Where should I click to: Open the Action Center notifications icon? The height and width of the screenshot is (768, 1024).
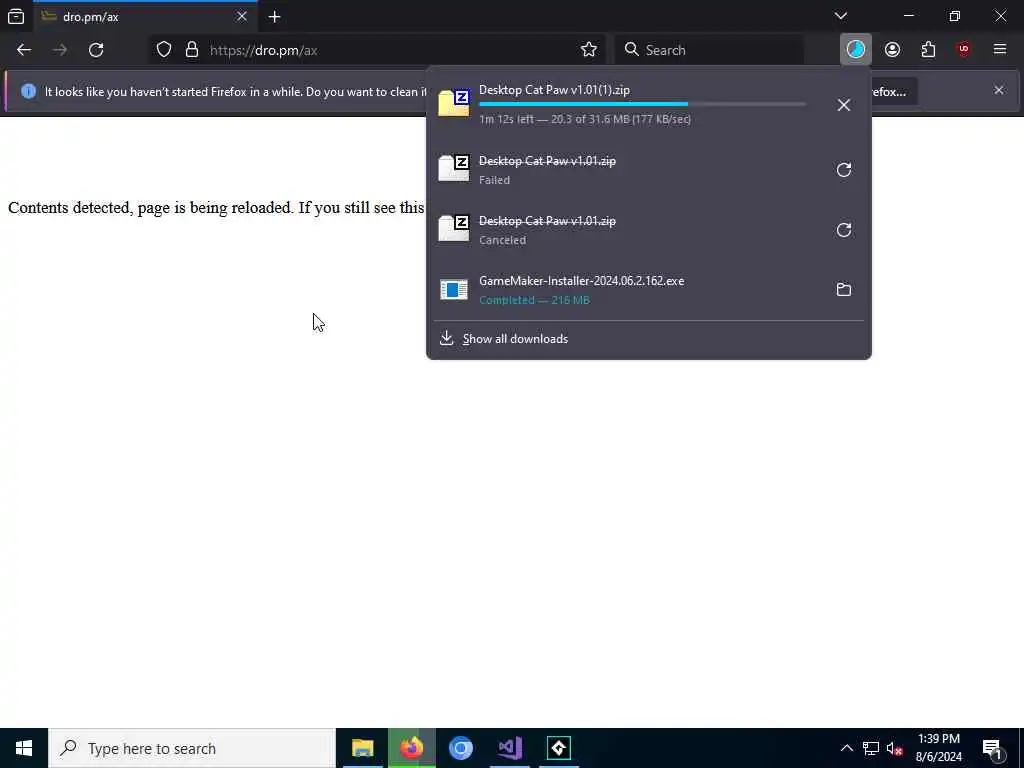click(x=993, y=748)
